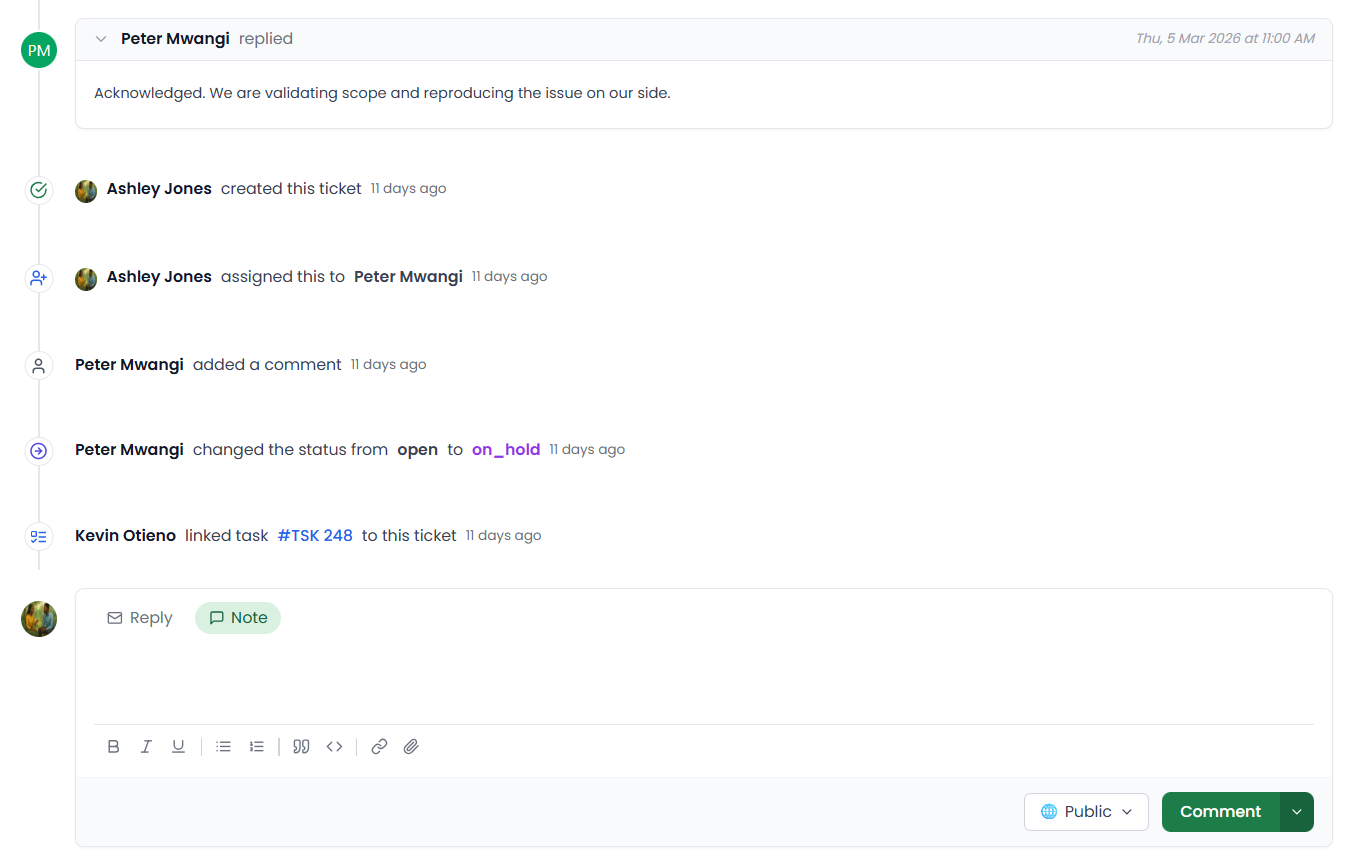Open the linked task #TSK 248
Image resolution: width=1354 pixels, height=863 pixels.
(315, 535)
